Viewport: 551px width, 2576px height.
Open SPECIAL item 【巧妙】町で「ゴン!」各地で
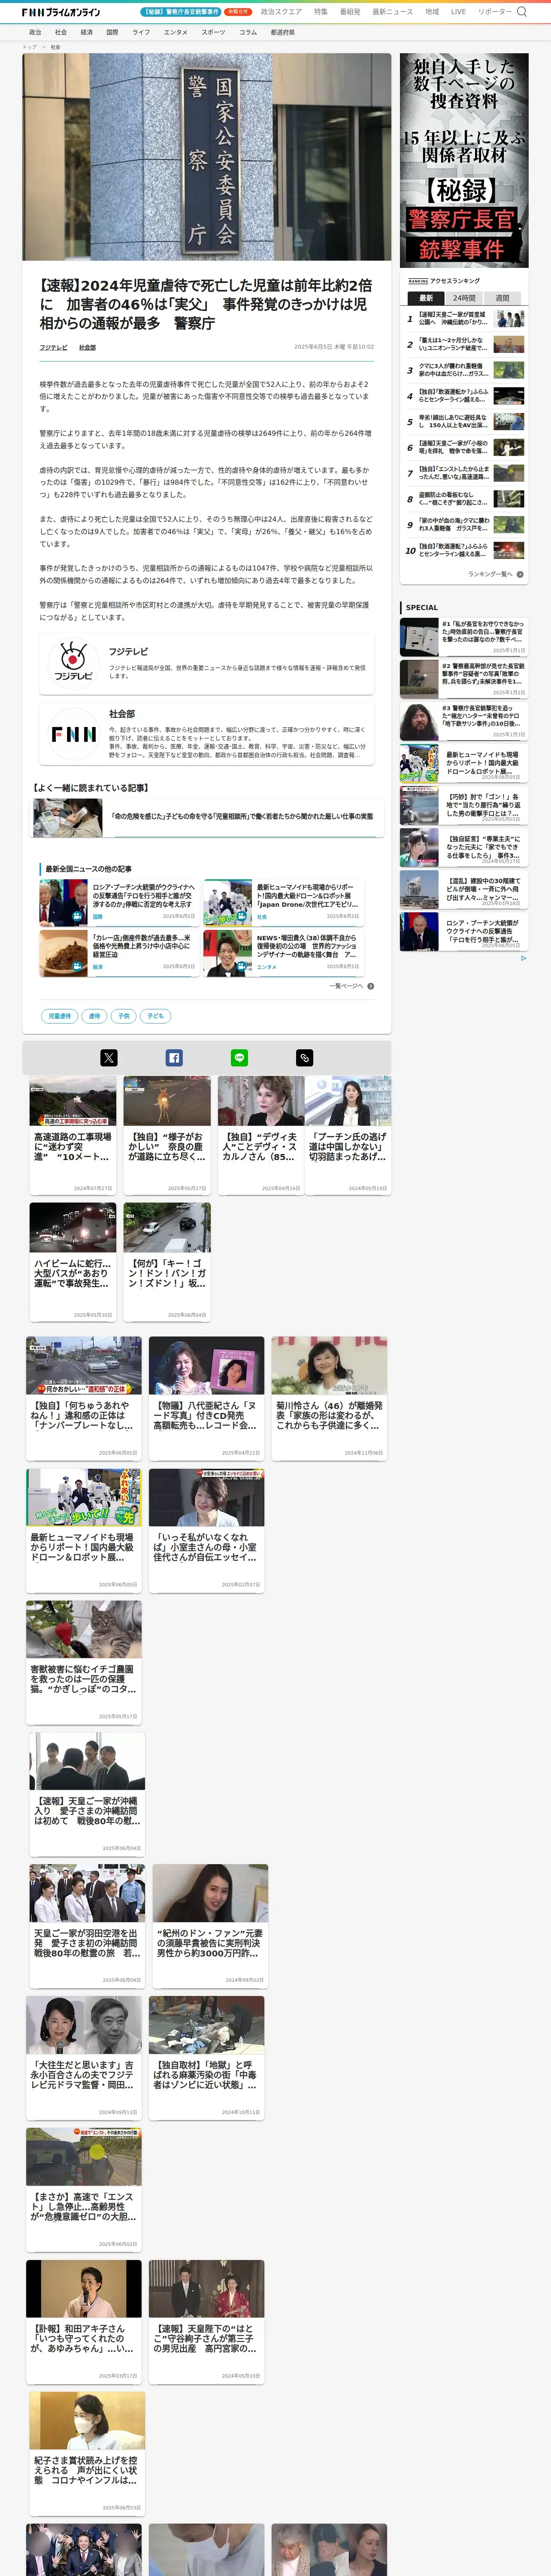463,805
